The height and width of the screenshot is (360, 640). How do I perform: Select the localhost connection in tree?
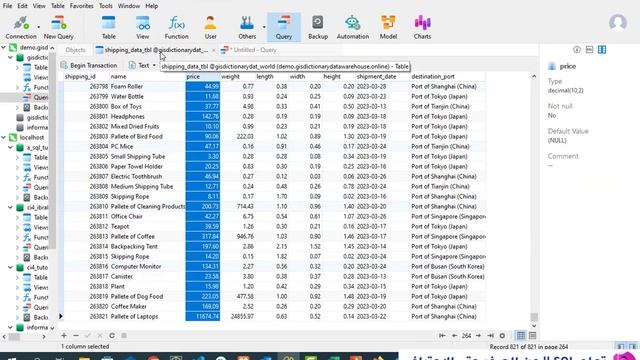point(32,137)
